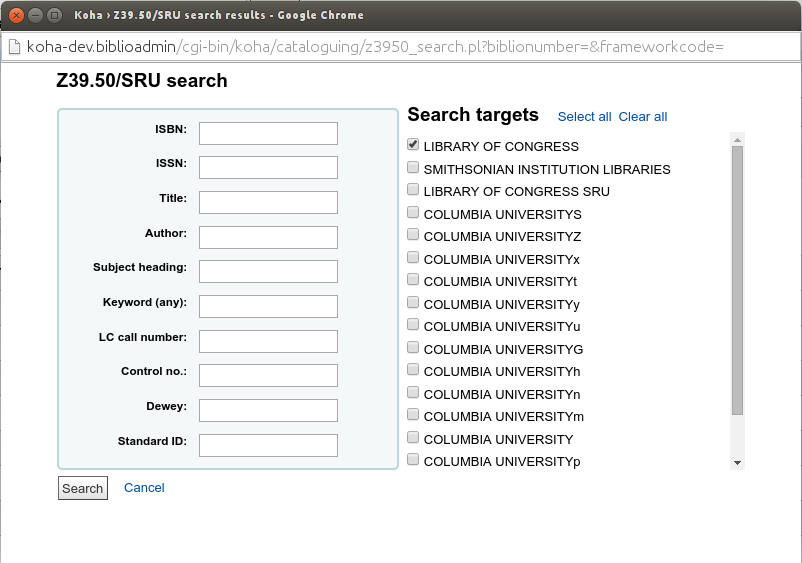
Task: Click the Dewey input field
Action: 268,410
